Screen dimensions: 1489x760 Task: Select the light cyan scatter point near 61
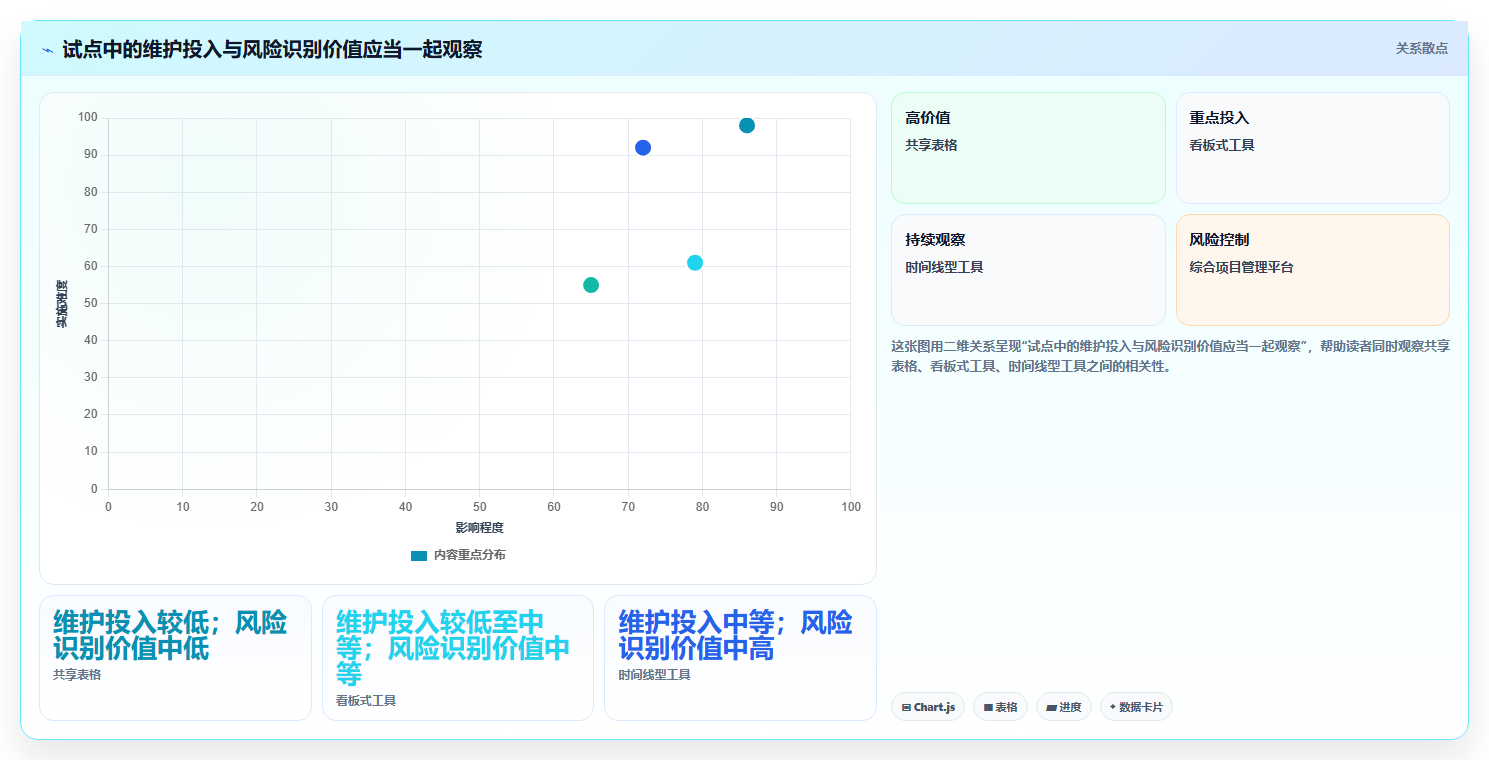pos(695,263)
